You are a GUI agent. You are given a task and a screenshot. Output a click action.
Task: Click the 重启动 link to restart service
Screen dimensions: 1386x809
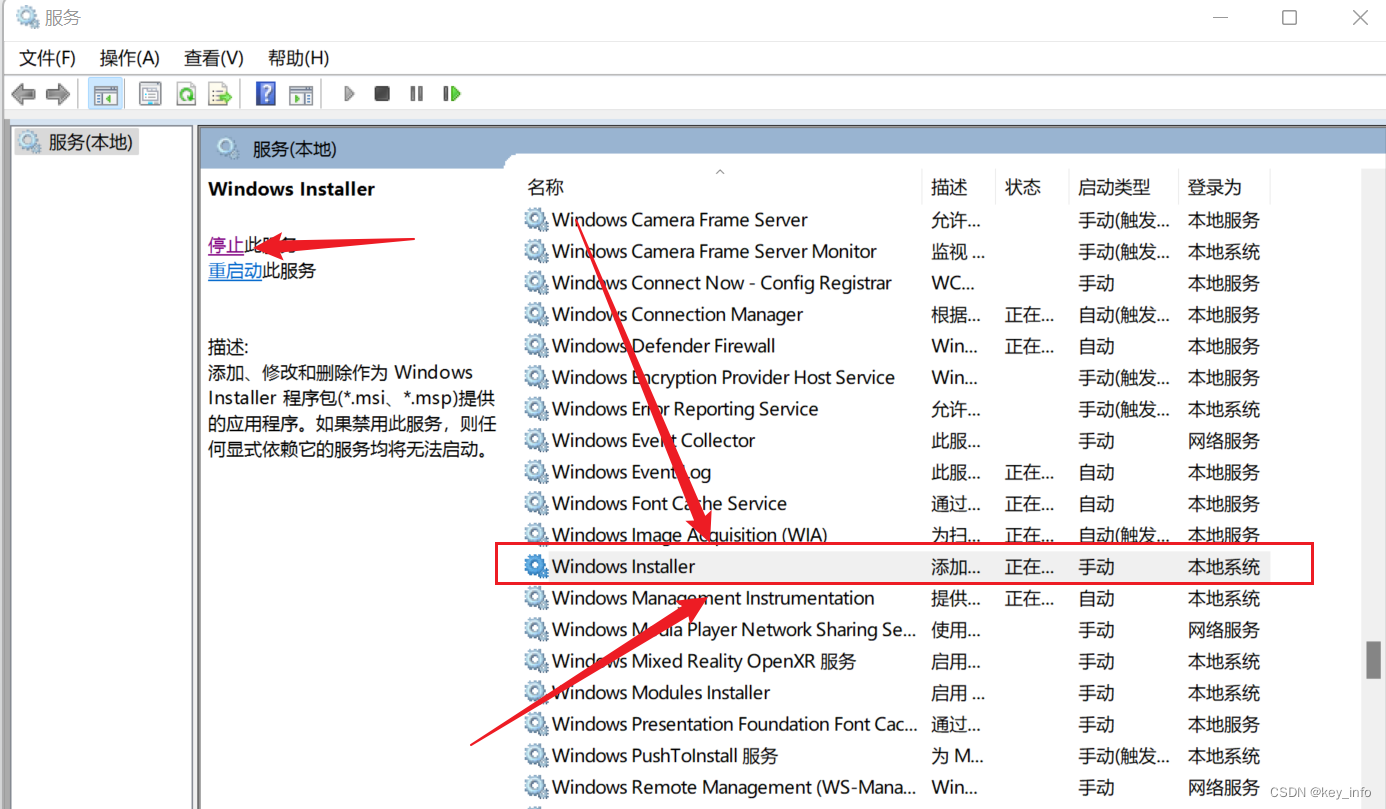(235, 271)
